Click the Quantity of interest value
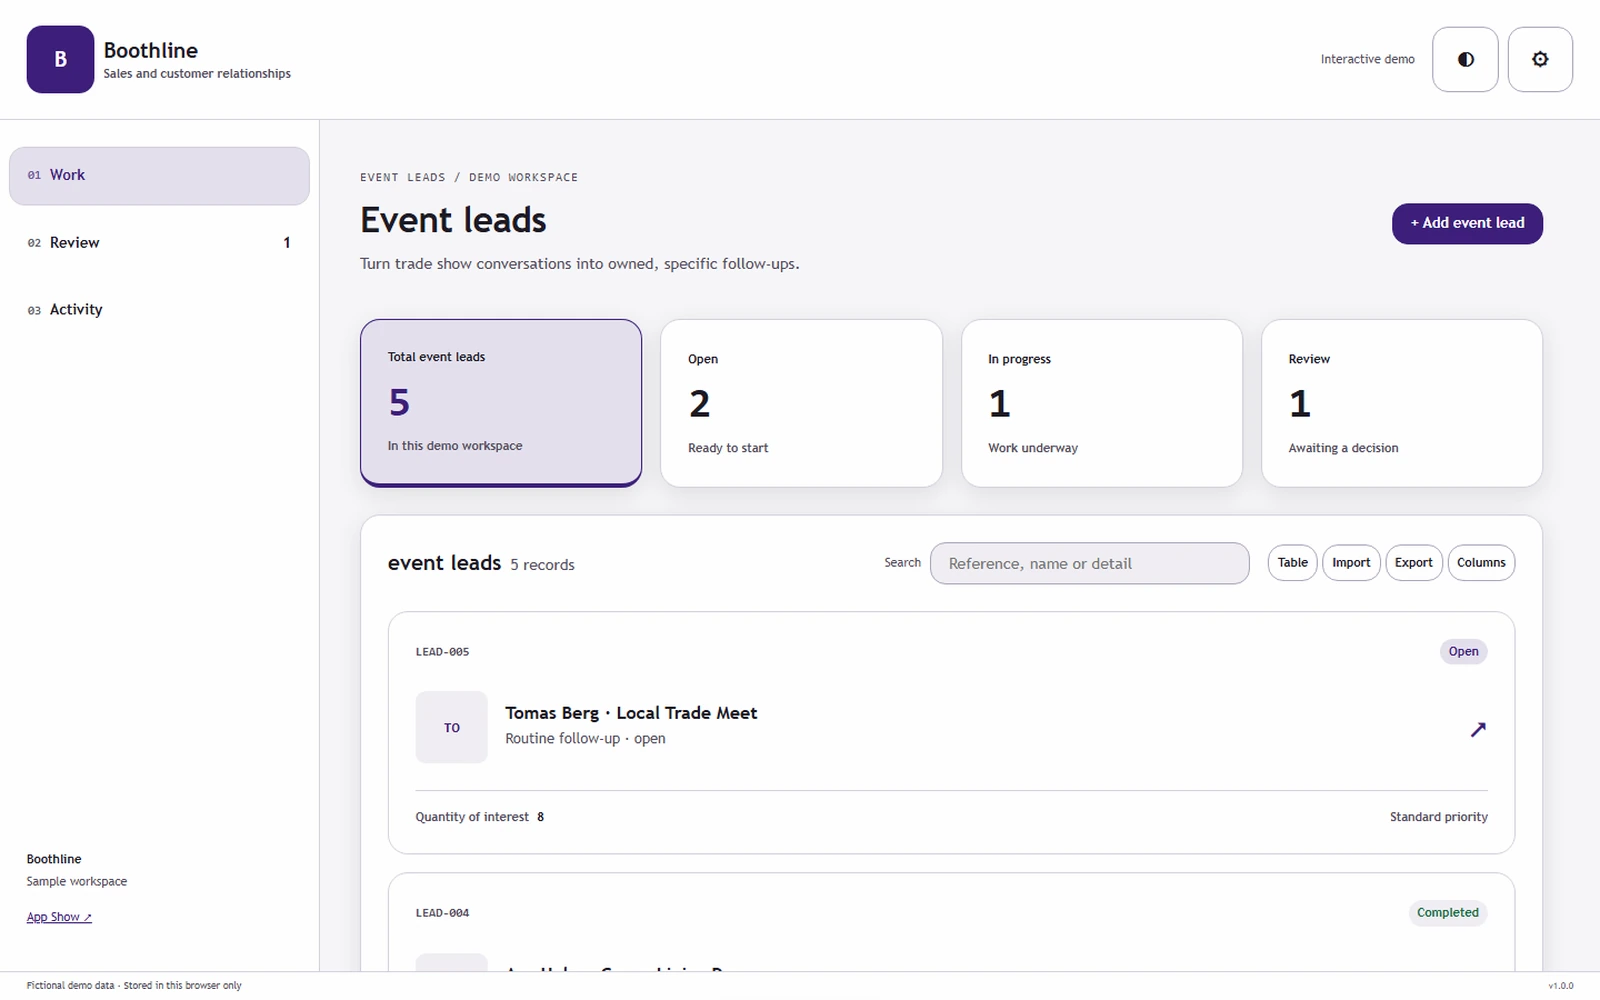This screenshot has height=1000, width=1600. coord(541,817)
